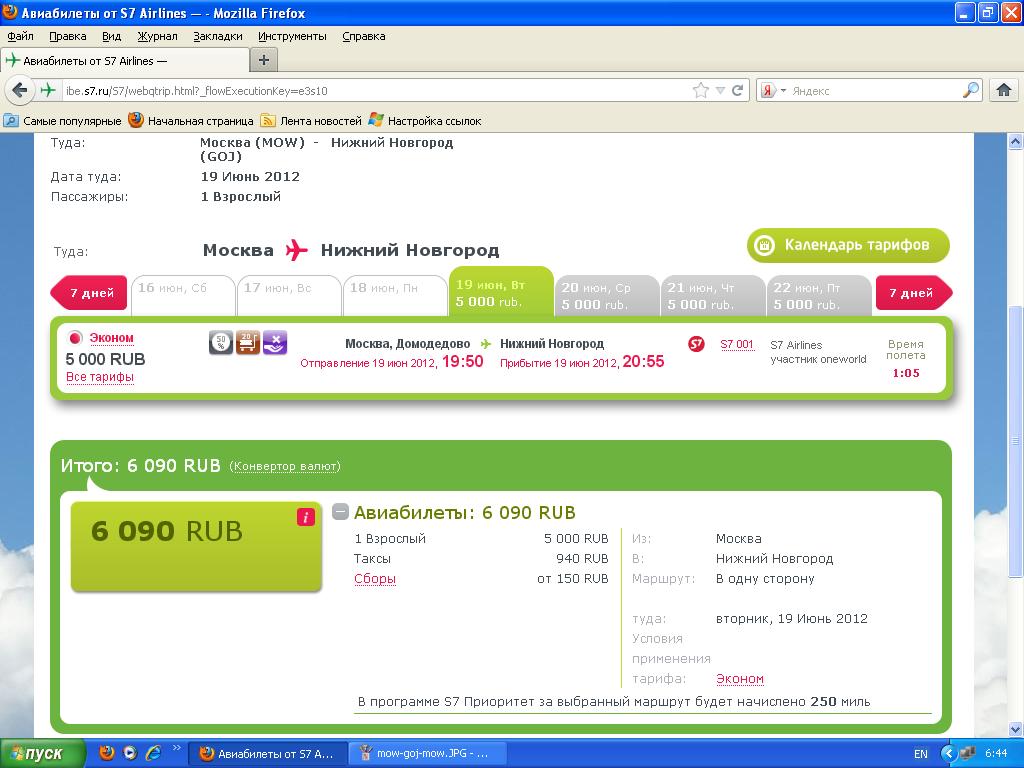Click the Яндекс search input field
Image resolution: width=1024 pixels, height=768 pixels.
point(875,90)
